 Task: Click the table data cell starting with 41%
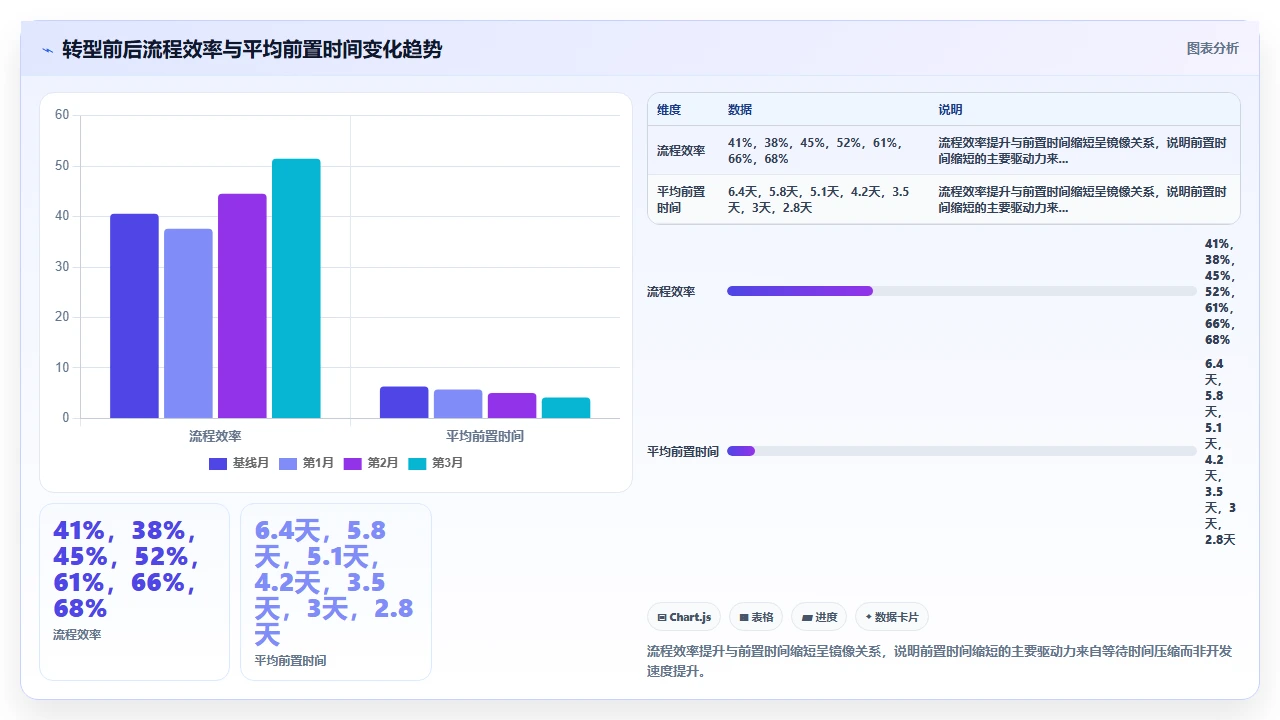825,151
